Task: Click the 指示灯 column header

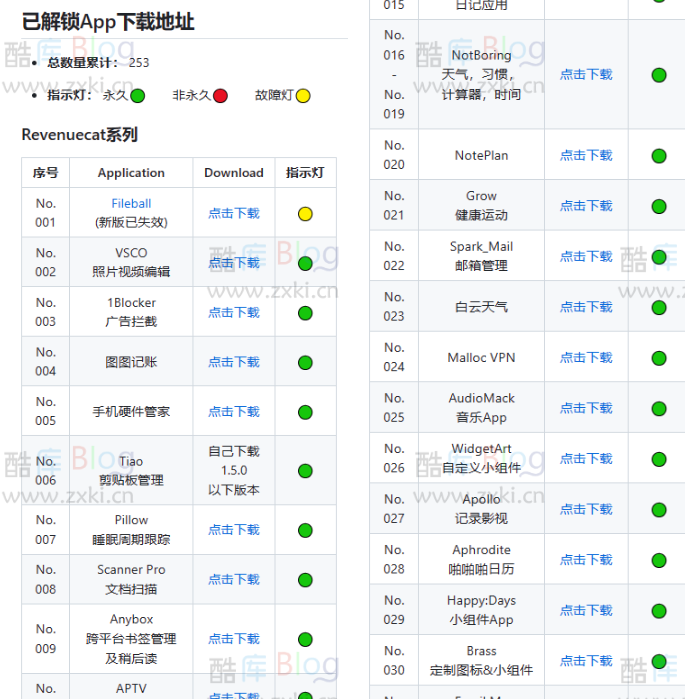Action: click(x=305, y=173)
